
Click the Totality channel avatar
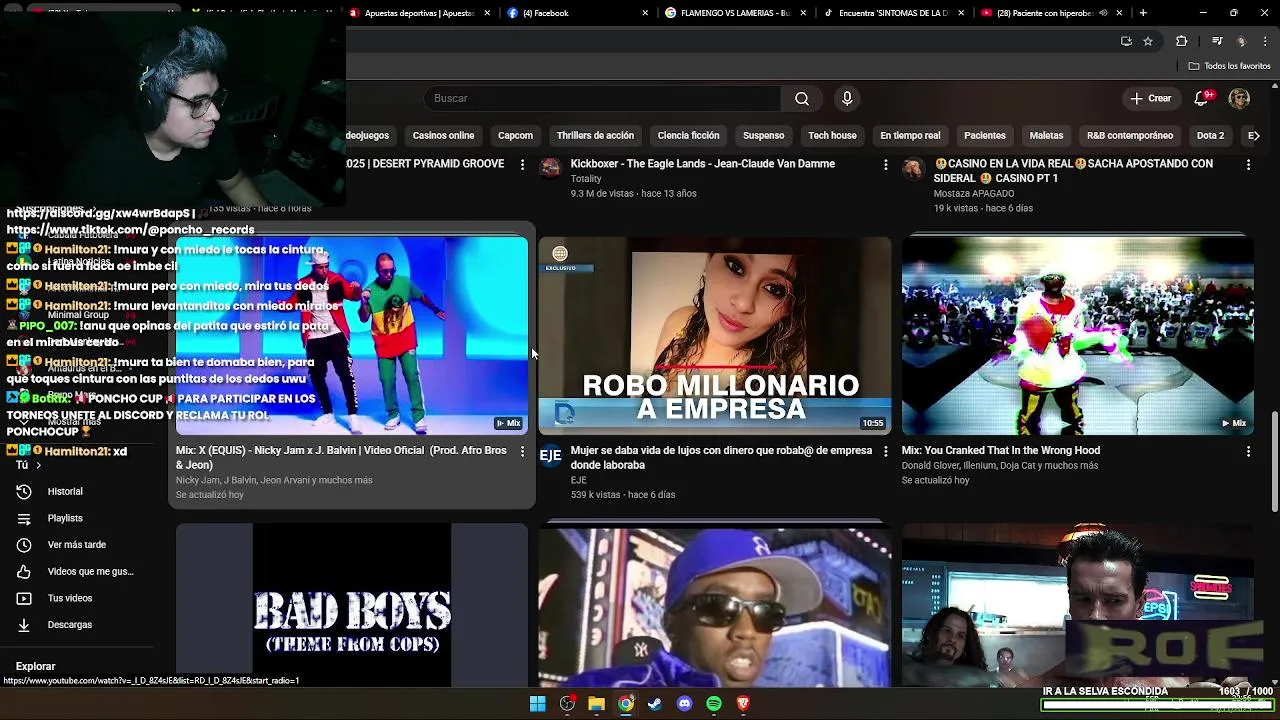coord(550,168)
